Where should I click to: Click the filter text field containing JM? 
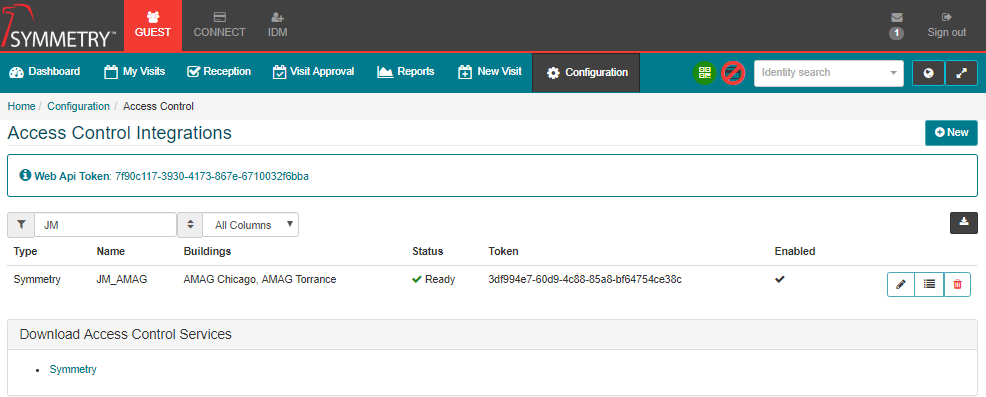point(106,225)
